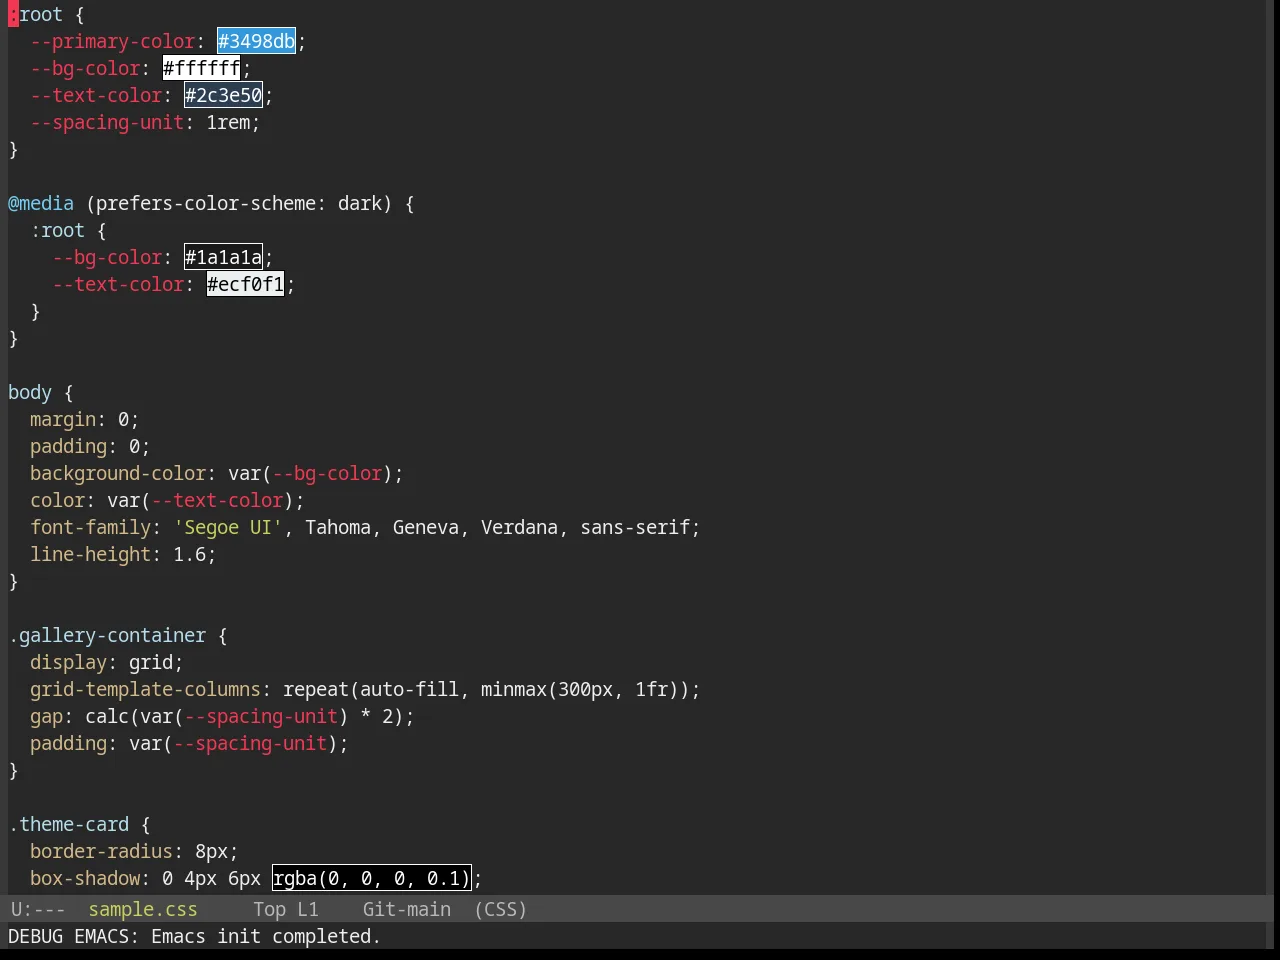Click the @media keyword

41,203
